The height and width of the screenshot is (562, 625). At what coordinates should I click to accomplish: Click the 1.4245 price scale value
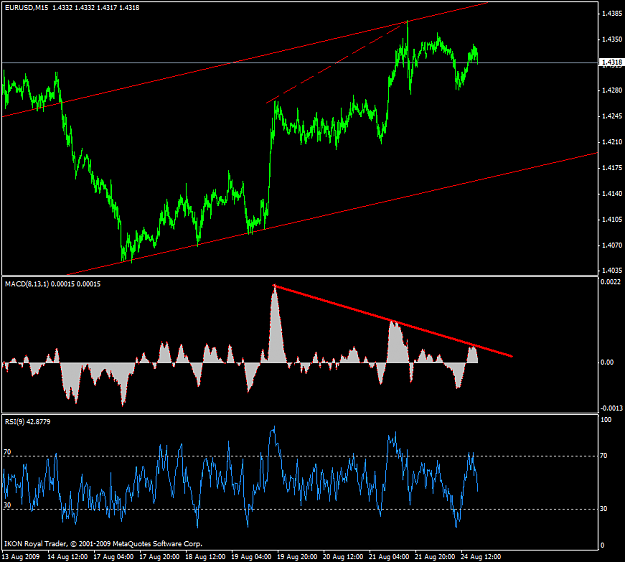612,116
